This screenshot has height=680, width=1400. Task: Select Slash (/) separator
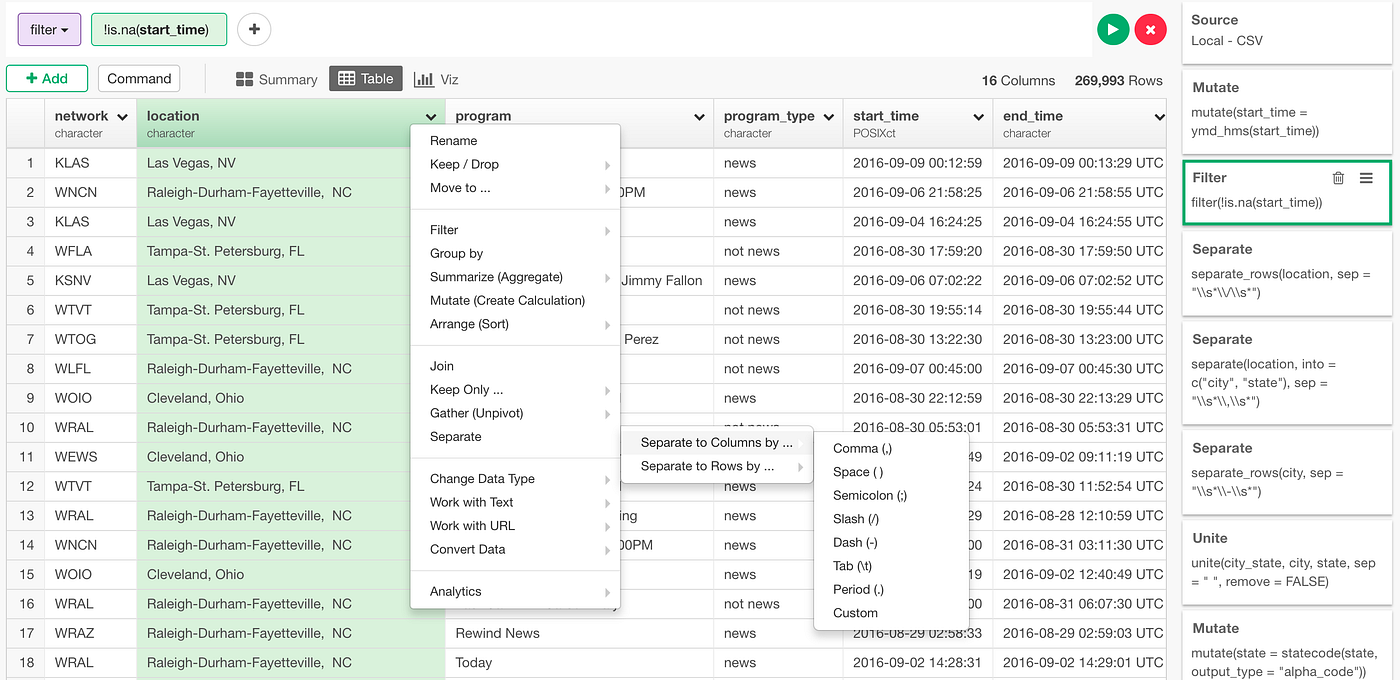892,519
